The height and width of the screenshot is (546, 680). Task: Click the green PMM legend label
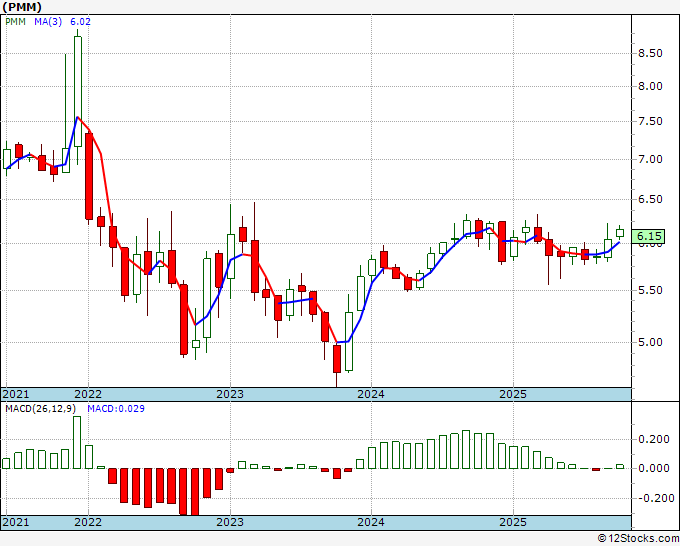(15, 22)
